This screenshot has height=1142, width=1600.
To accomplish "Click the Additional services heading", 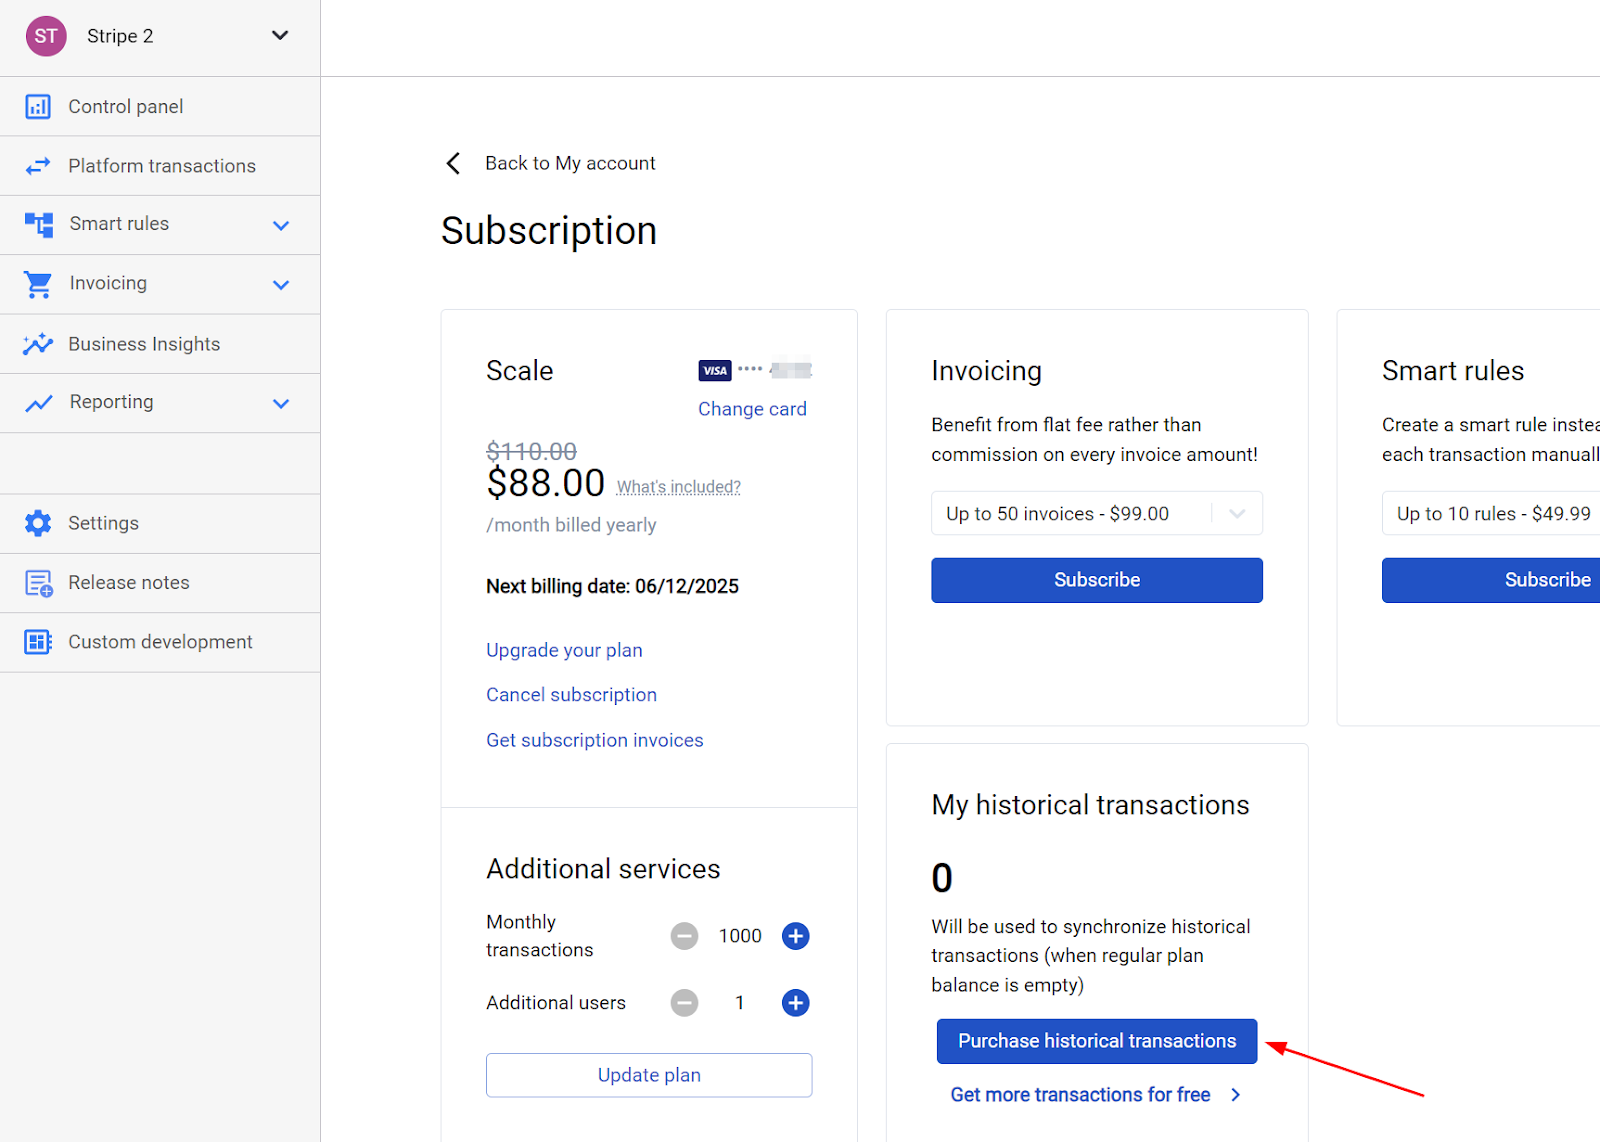I will (603, 869).
